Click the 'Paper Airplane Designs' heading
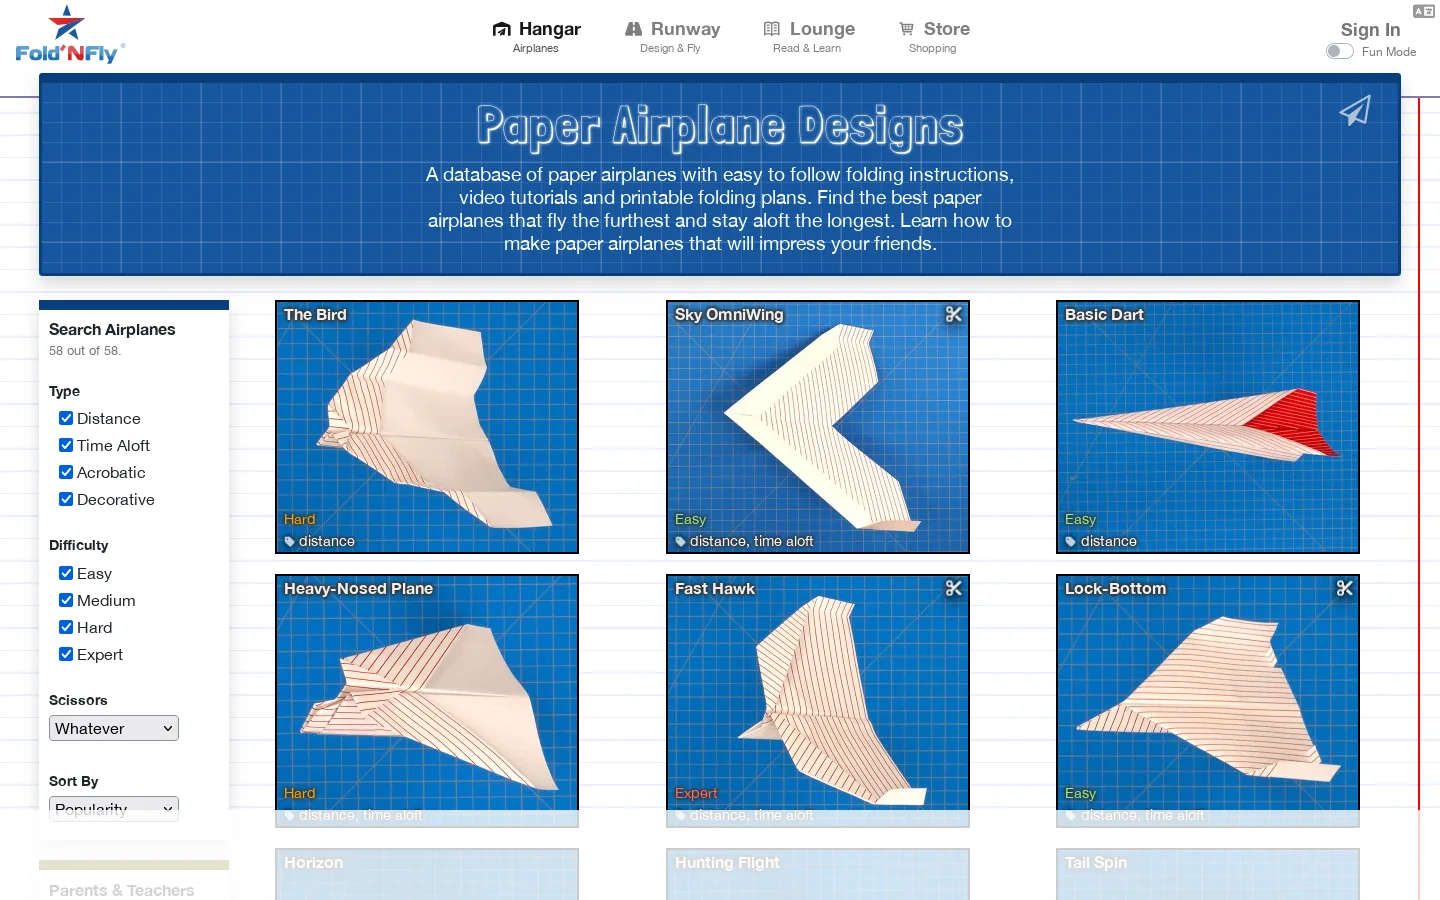The image size is (1440, 900). pyautogui.click(x=720, y=127)
